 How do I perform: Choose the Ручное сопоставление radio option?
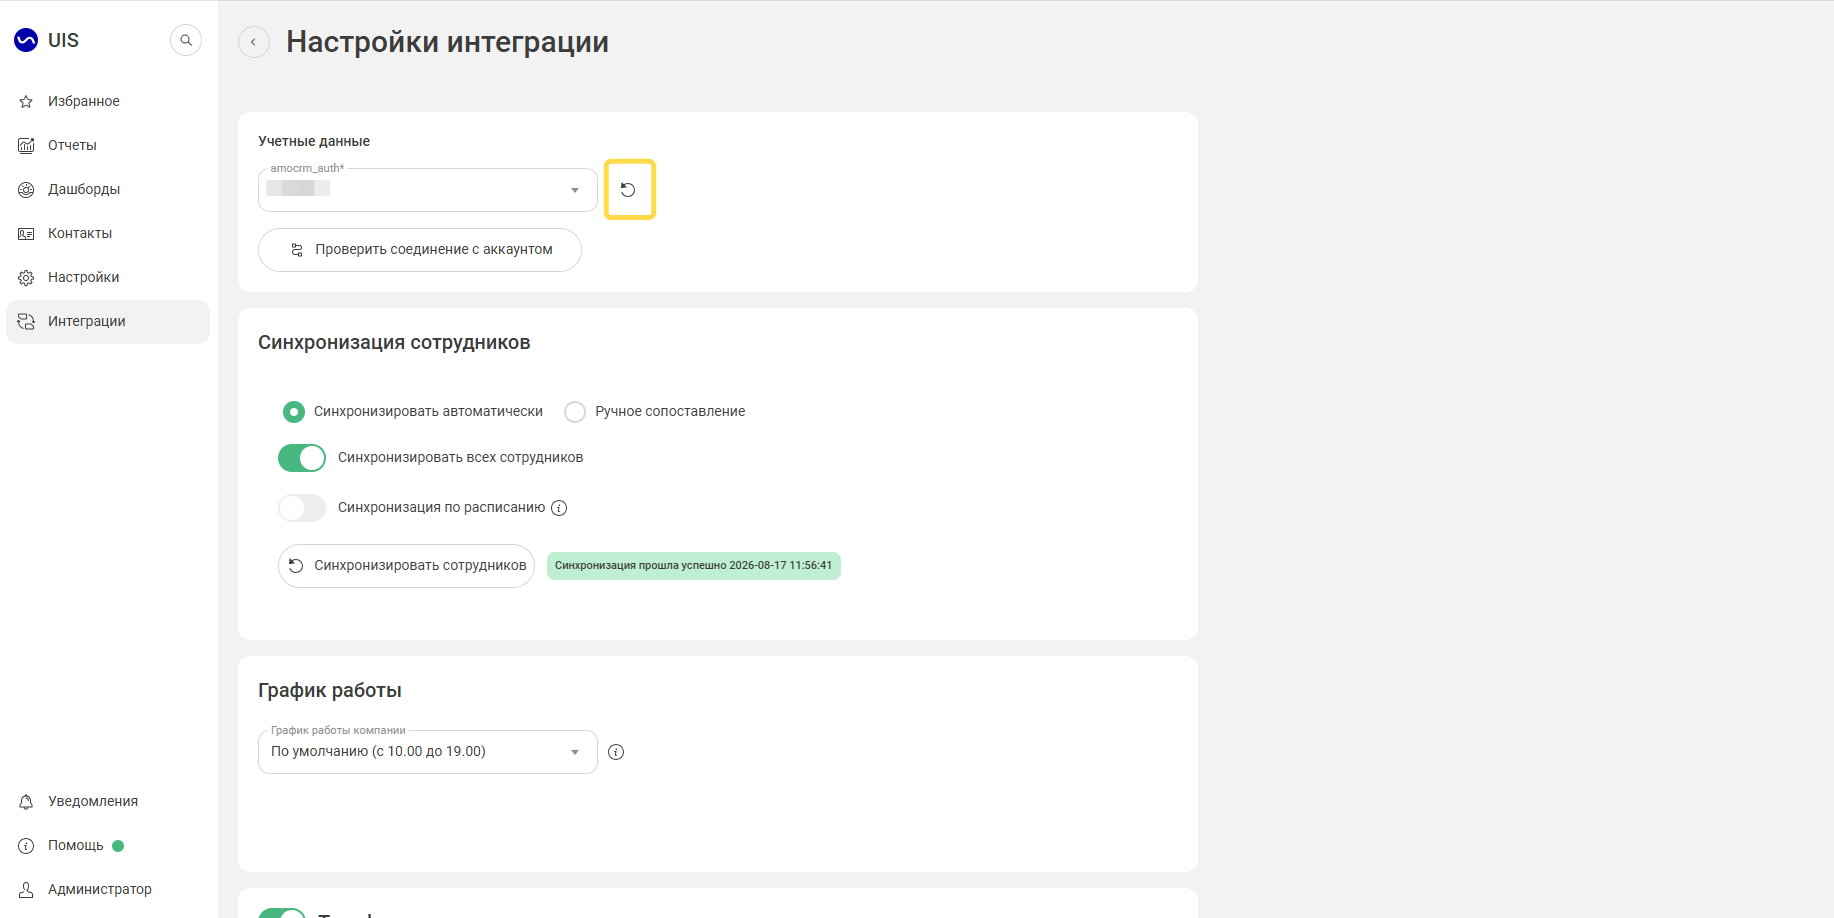click(x=575, y=412)
